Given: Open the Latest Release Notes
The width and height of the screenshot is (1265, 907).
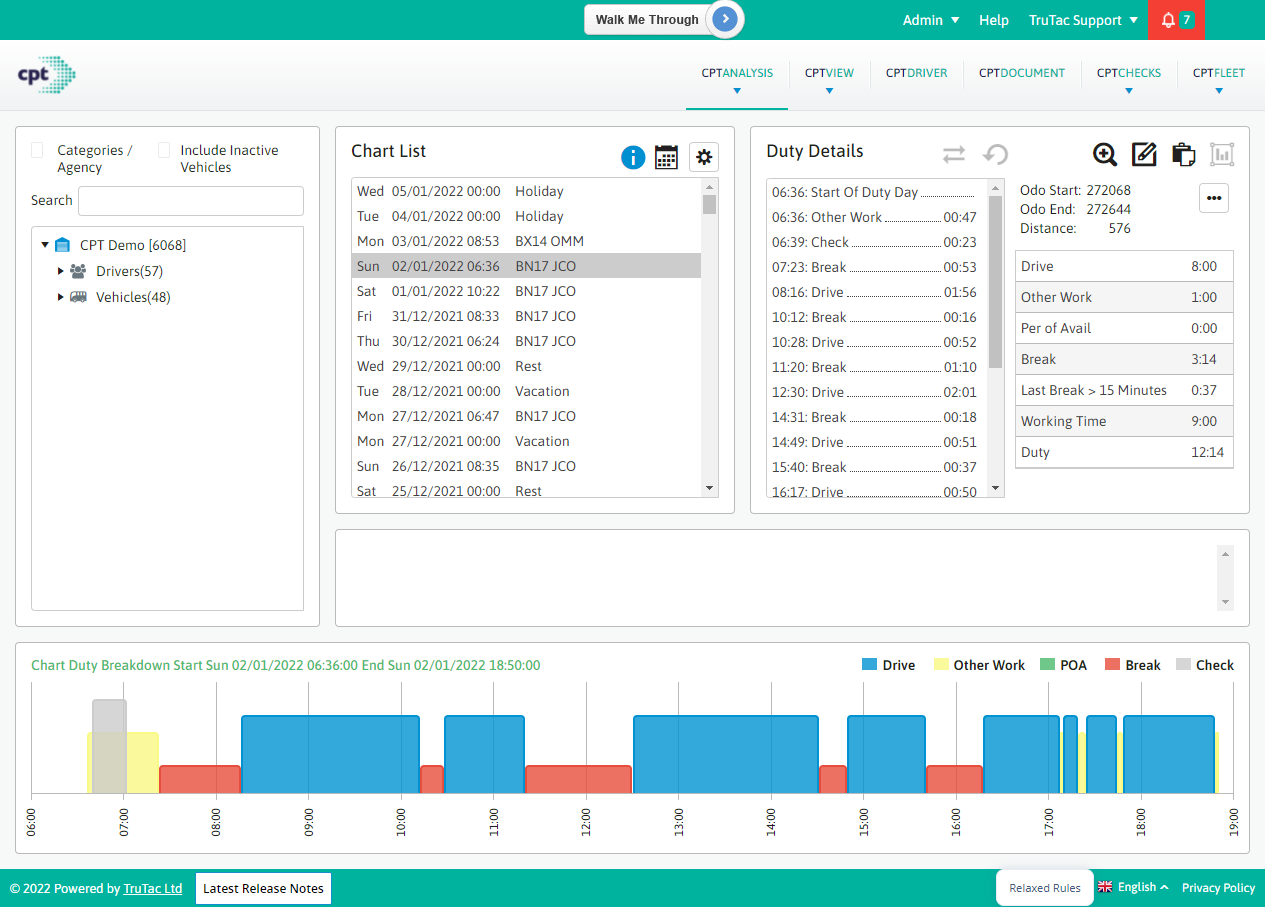Looking at the screenshot, I should coord(262,888).
